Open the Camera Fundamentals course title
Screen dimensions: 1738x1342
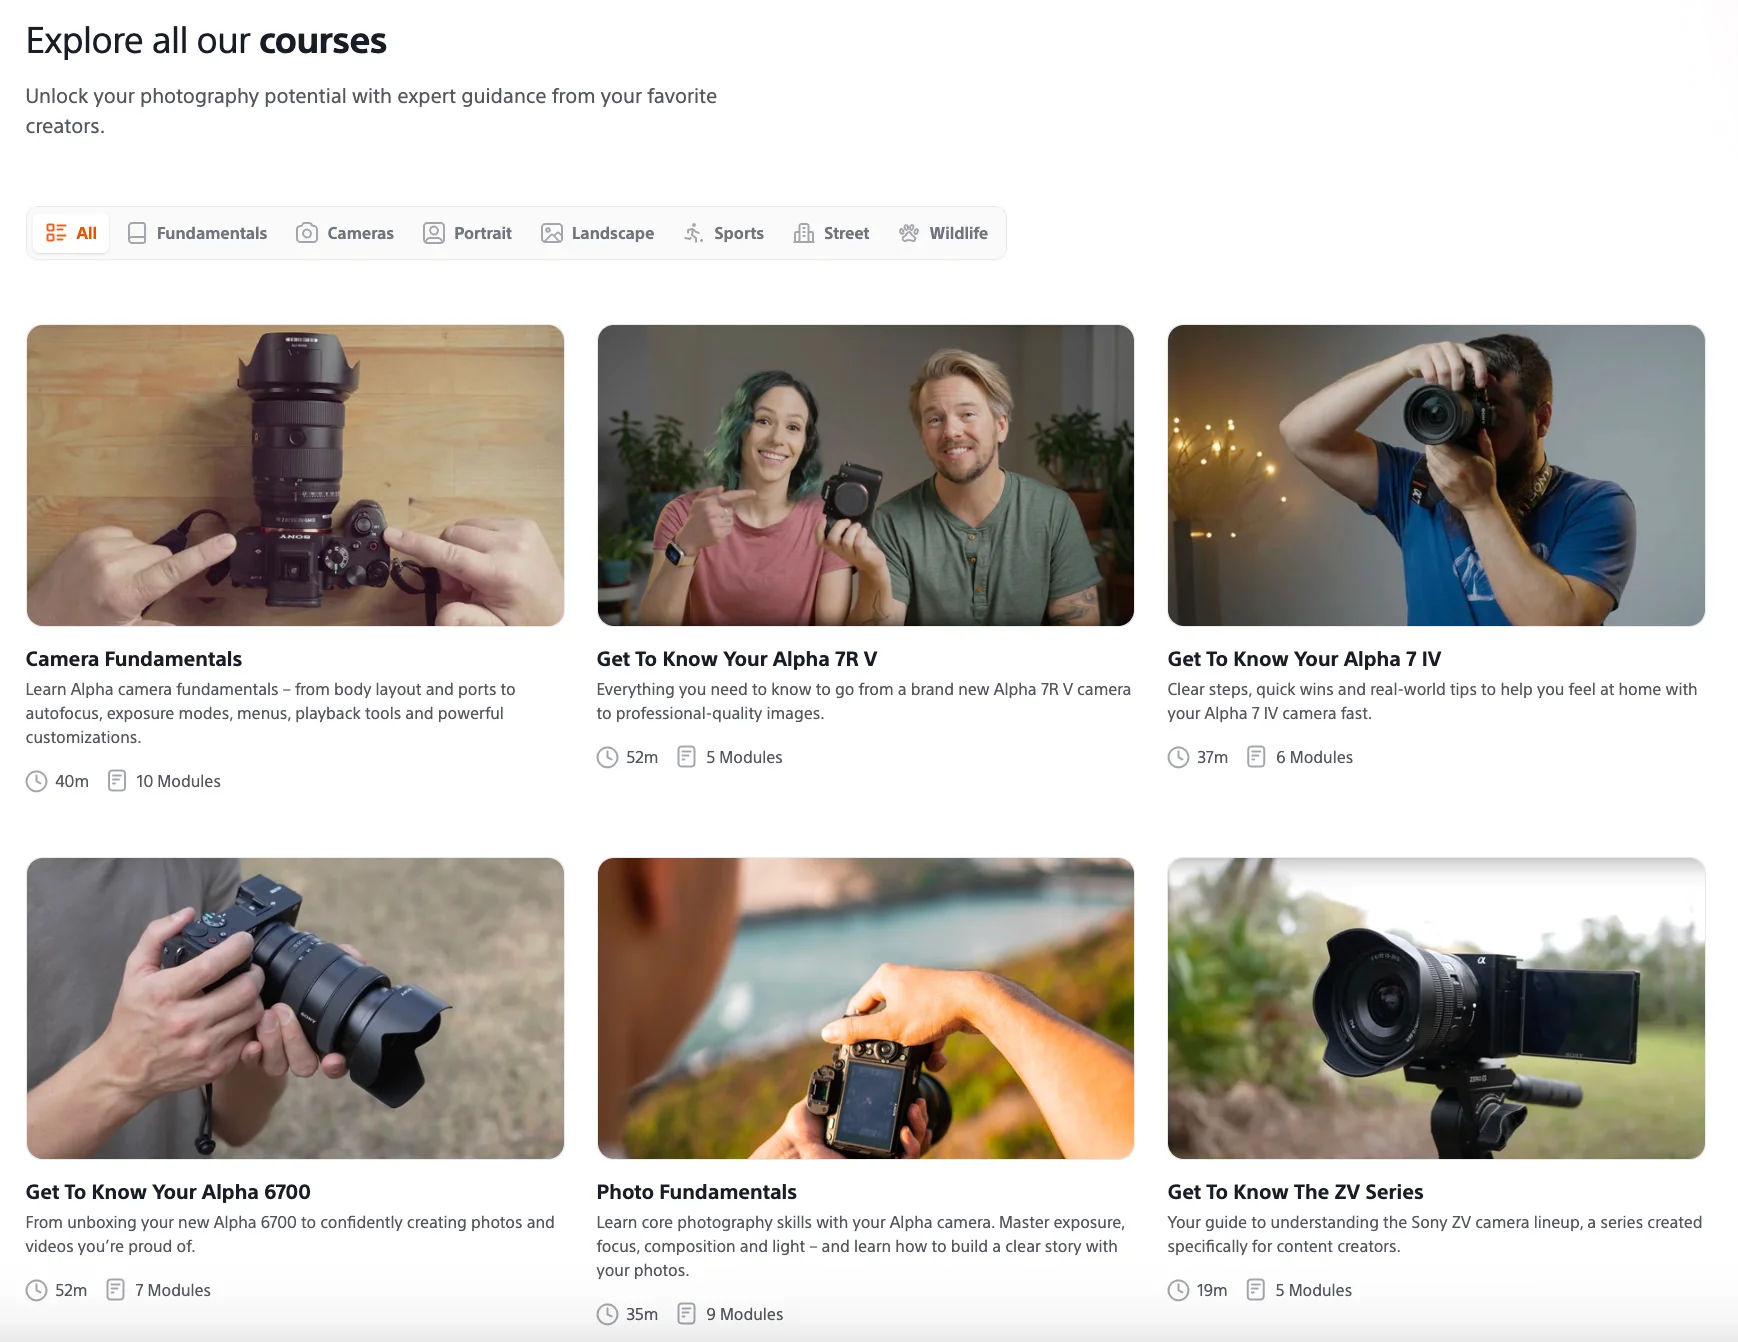(134, 659)
